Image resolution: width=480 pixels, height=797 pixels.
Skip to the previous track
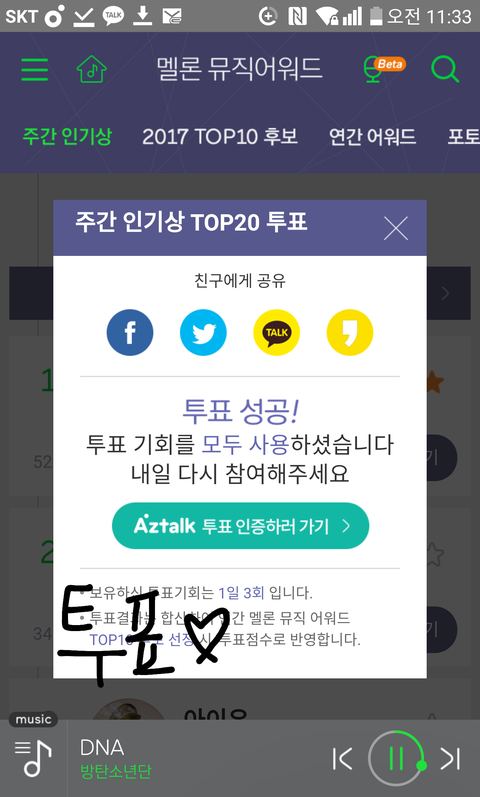342,759
